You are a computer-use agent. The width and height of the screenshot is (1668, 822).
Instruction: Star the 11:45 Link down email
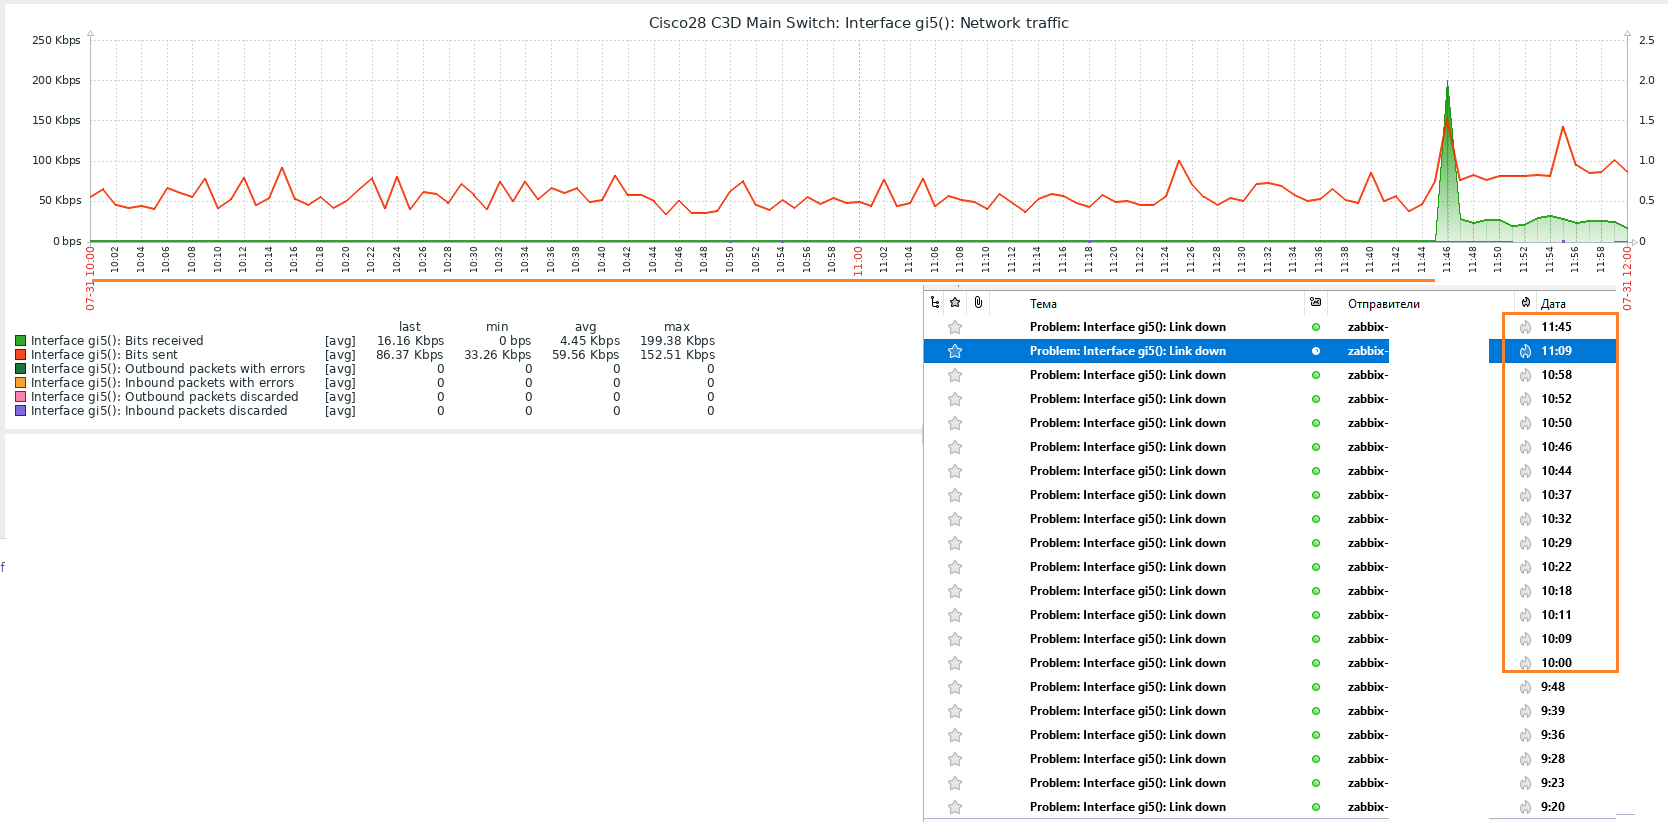pos(955,327)
